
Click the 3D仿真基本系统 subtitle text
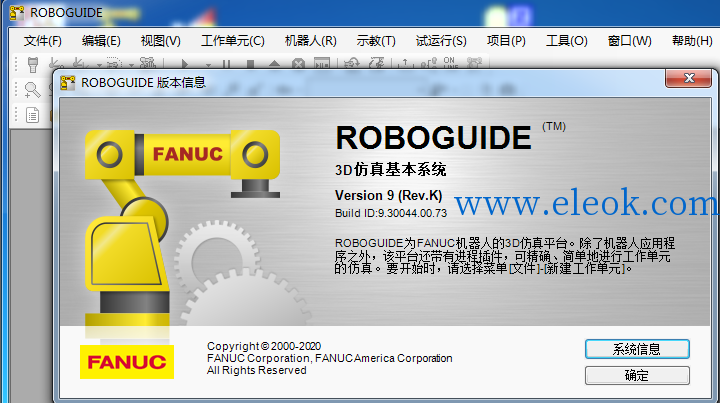[x=390, y=170]
